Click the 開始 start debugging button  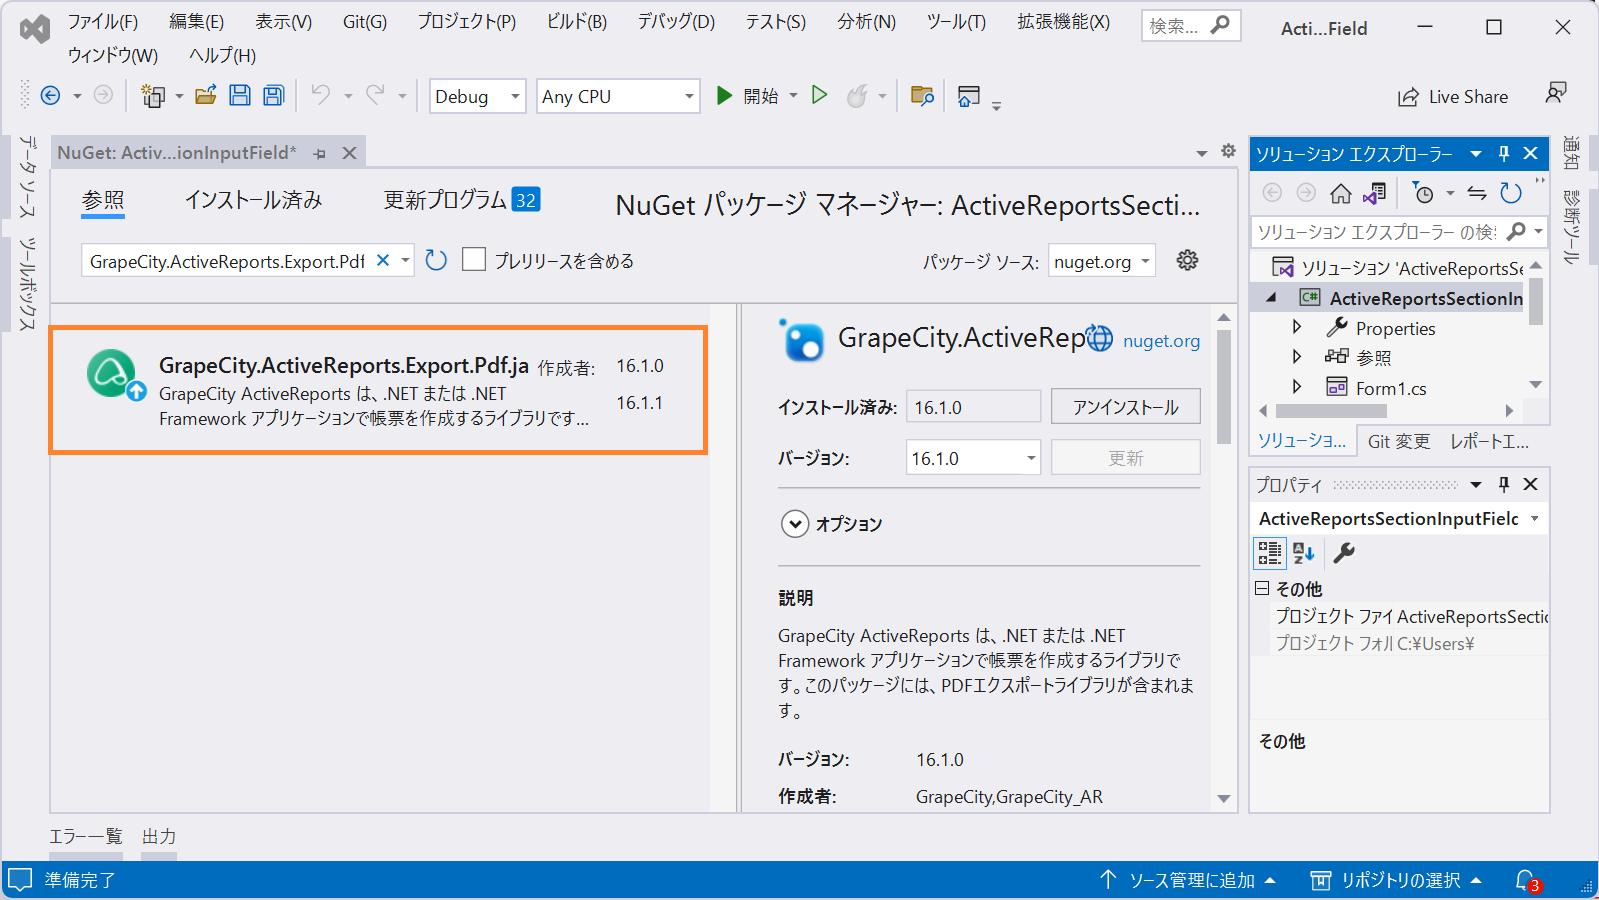pos(748,96)
